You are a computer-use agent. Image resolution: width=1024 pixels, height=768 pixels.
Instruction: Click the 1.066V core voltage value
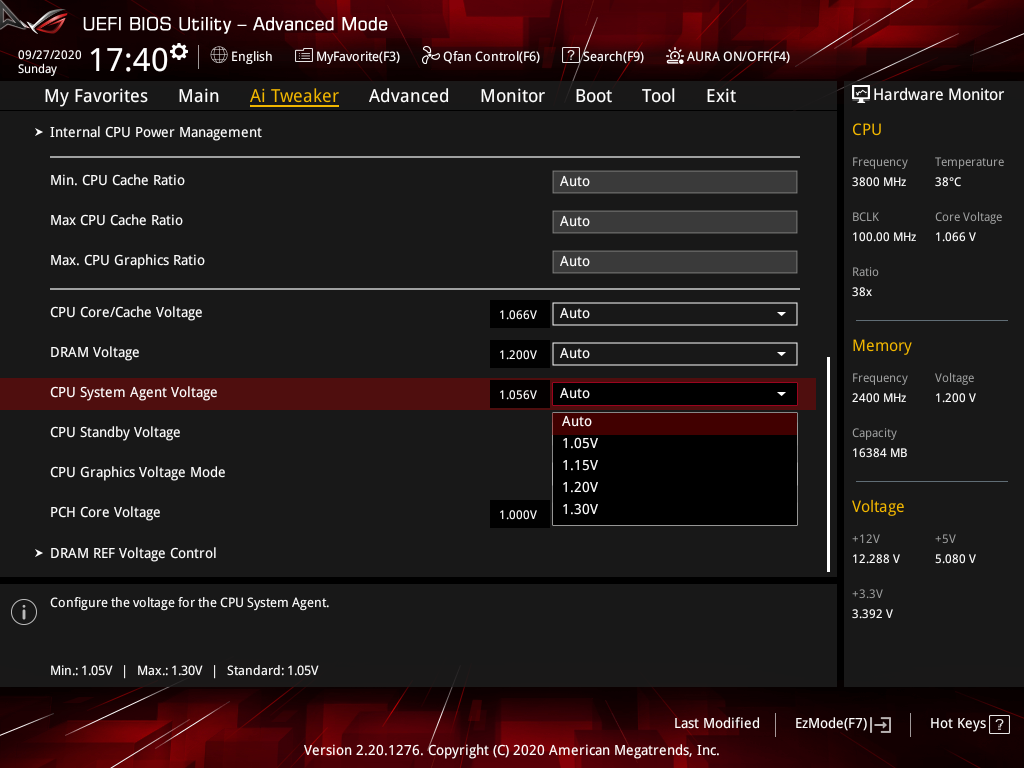point(519,315)
